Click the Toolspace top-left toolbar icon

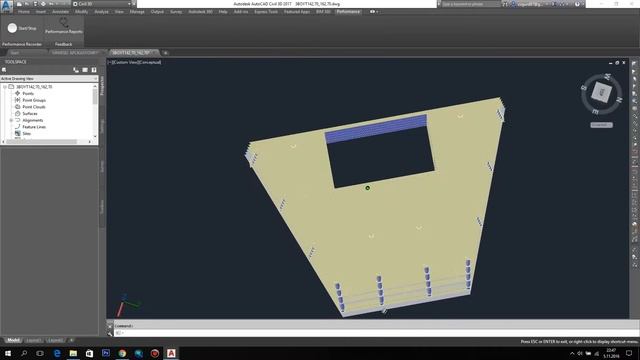pos(4,70)
